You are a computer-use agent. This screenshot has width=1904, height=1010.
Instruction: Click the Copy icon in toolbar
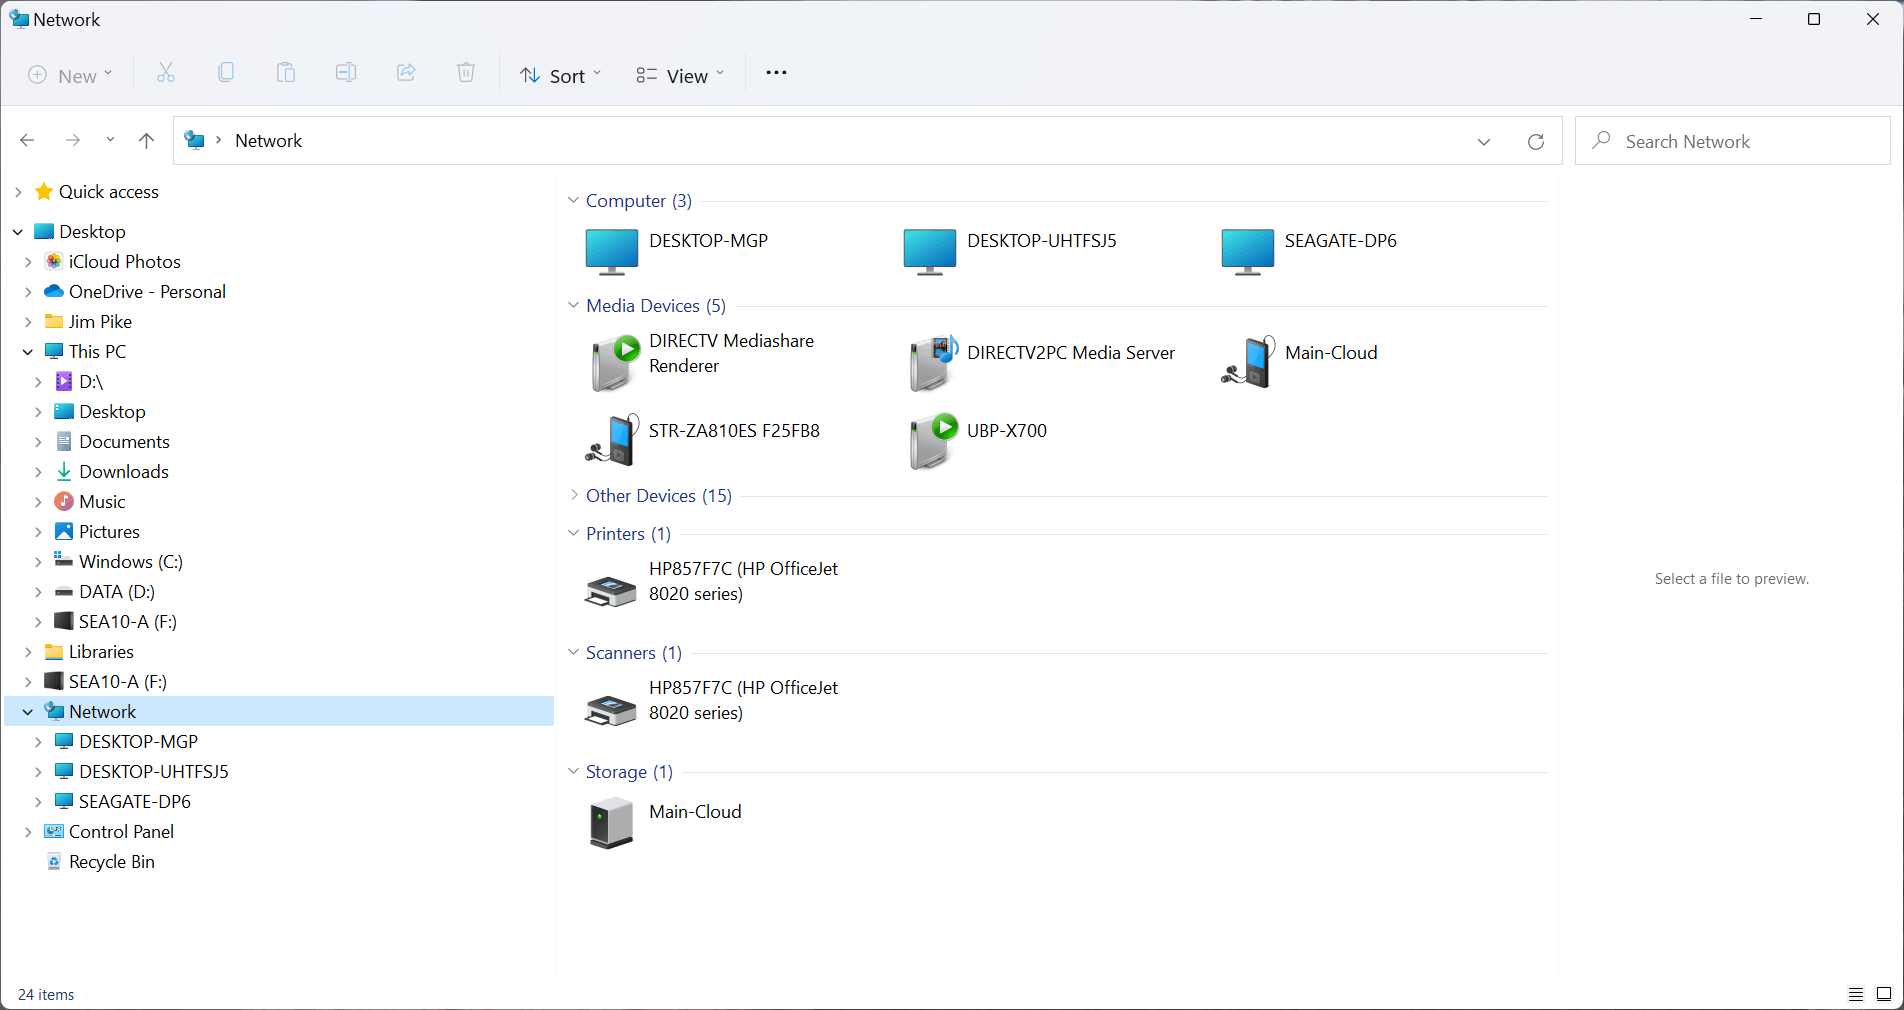tap(226, 73)
